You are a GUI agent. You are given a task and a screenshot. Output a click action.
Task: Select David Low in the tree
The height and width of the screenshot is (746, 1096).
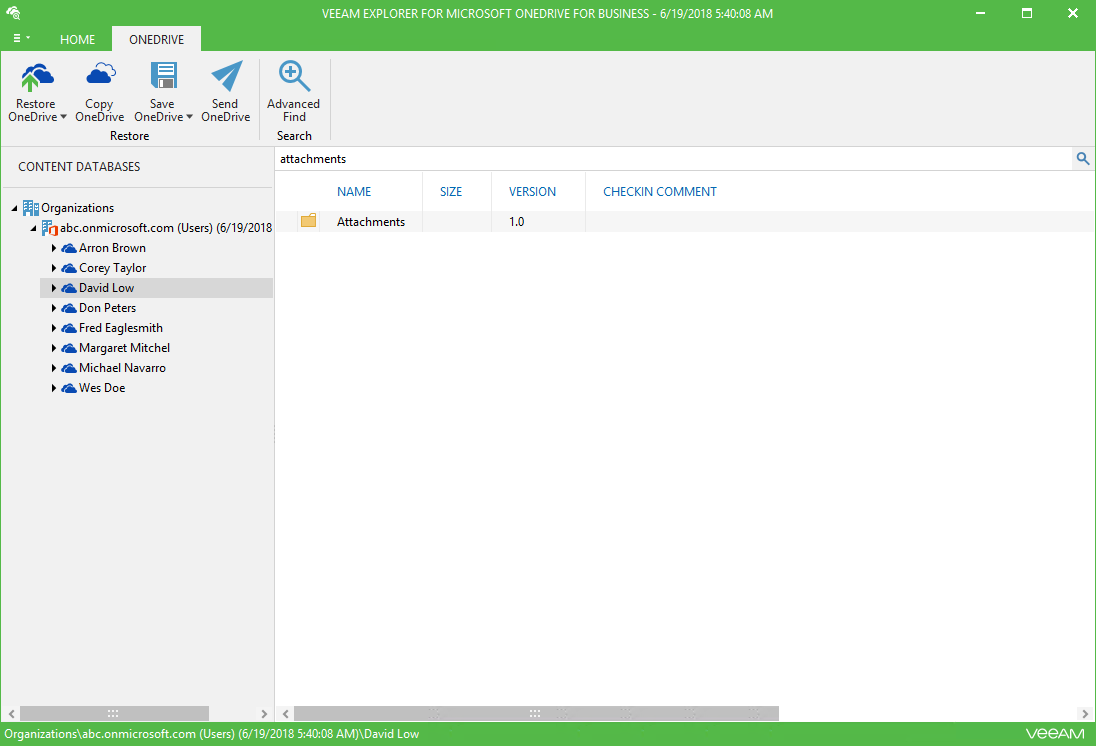[106, 287]
